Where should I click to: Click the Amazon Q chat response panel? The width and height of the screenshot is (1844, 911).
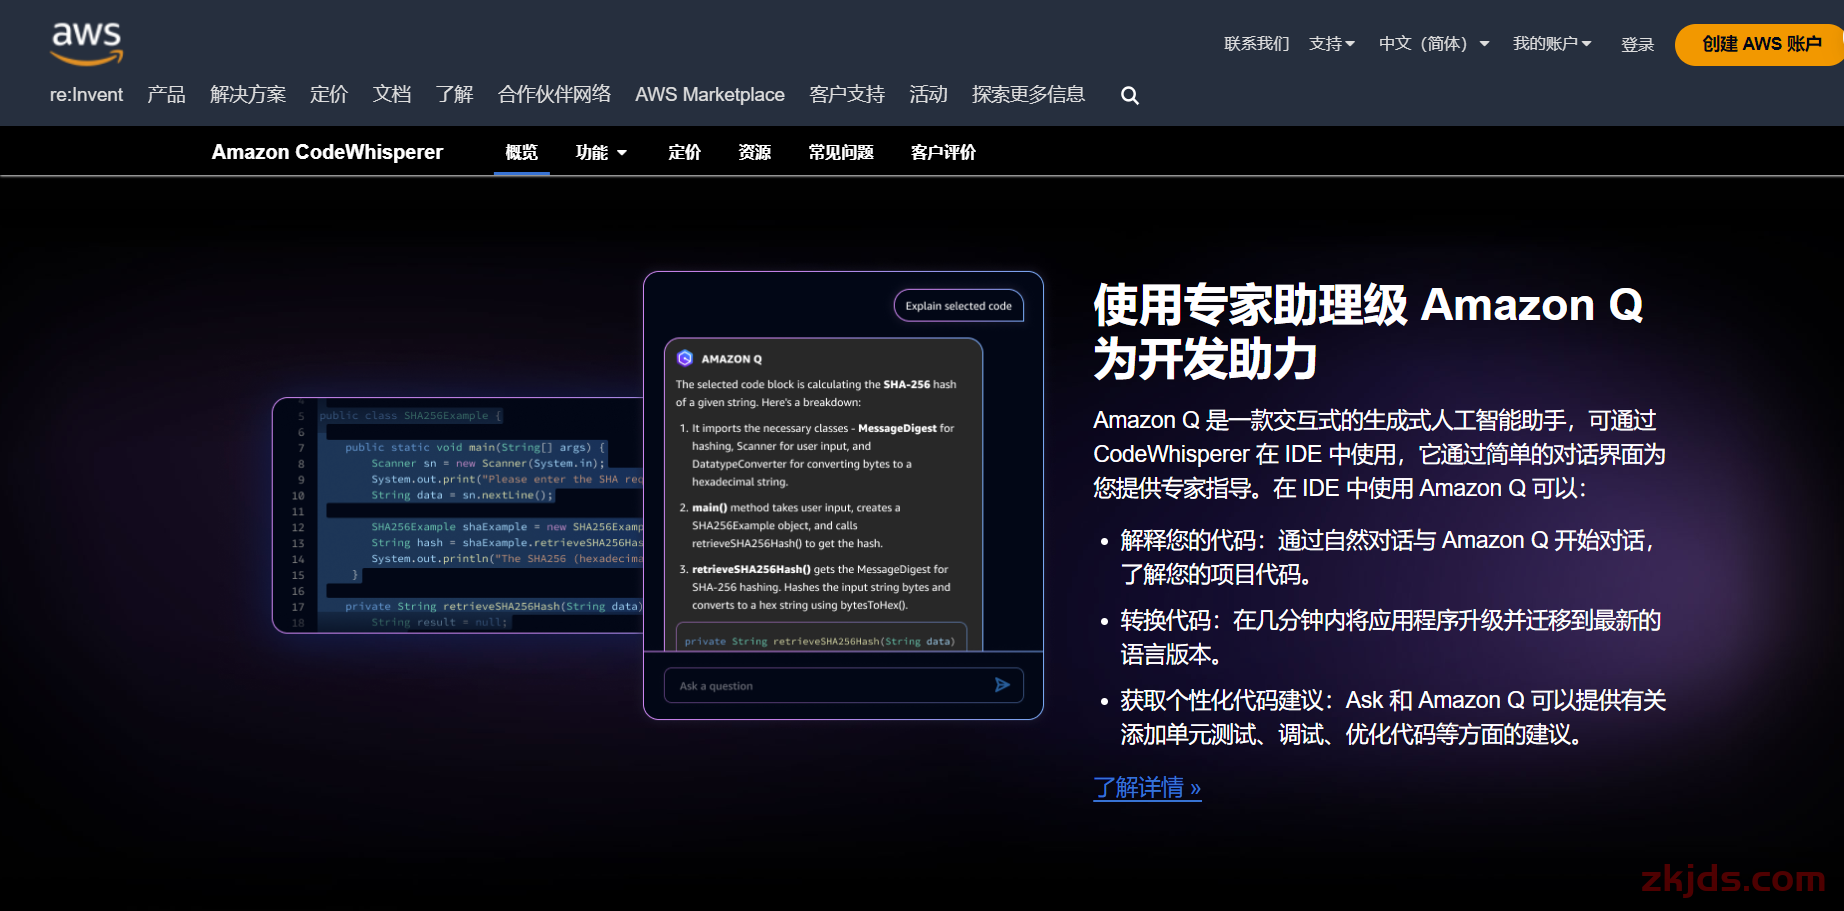coord(824,495)
